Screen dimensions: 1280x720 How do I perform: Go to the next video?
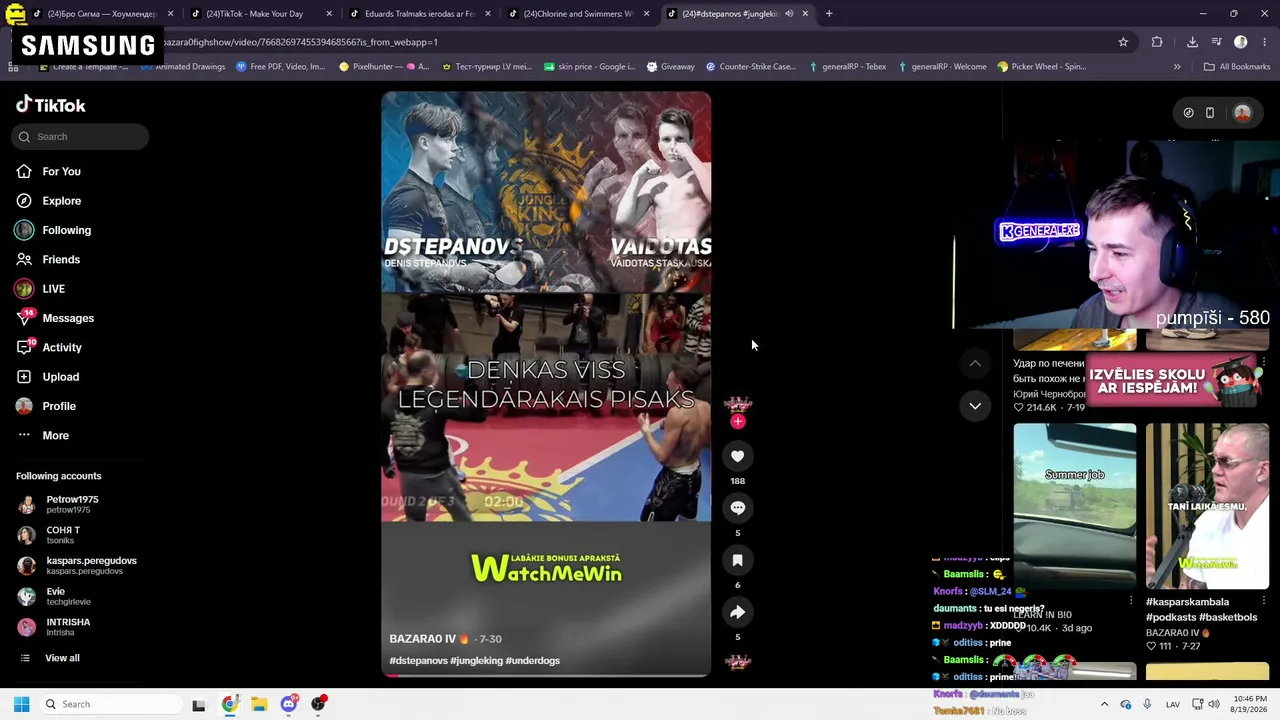tap(975, 406)
